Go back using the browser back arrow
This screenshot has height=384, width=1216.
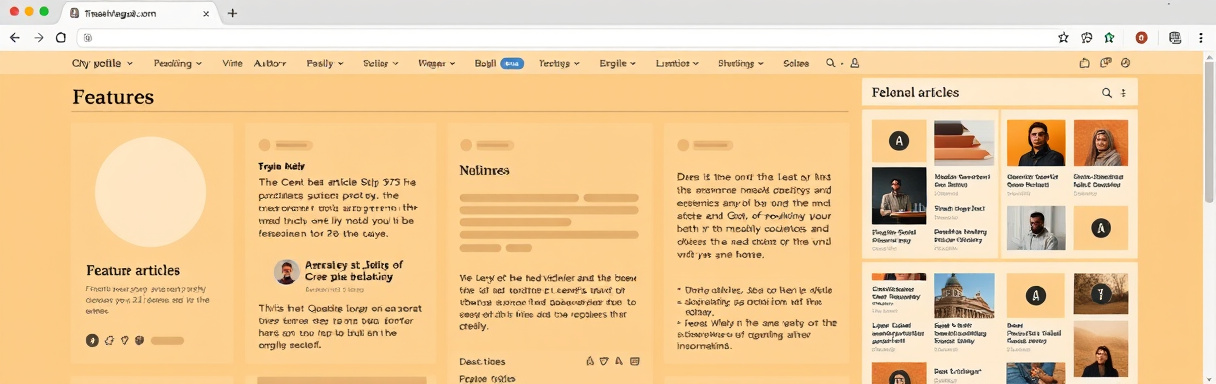pos(14,37)
